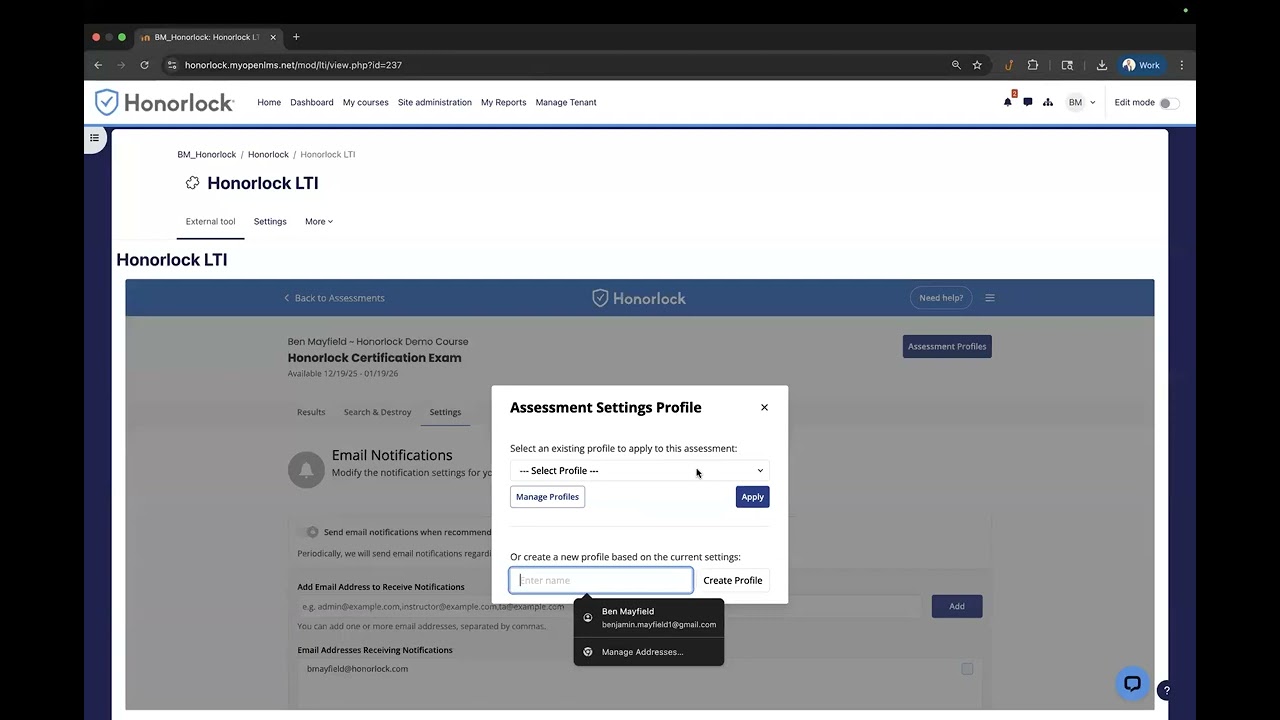Open the Chrome three-dot menu
This screenshot has width=1280, height=720.
click(1181, 65)
